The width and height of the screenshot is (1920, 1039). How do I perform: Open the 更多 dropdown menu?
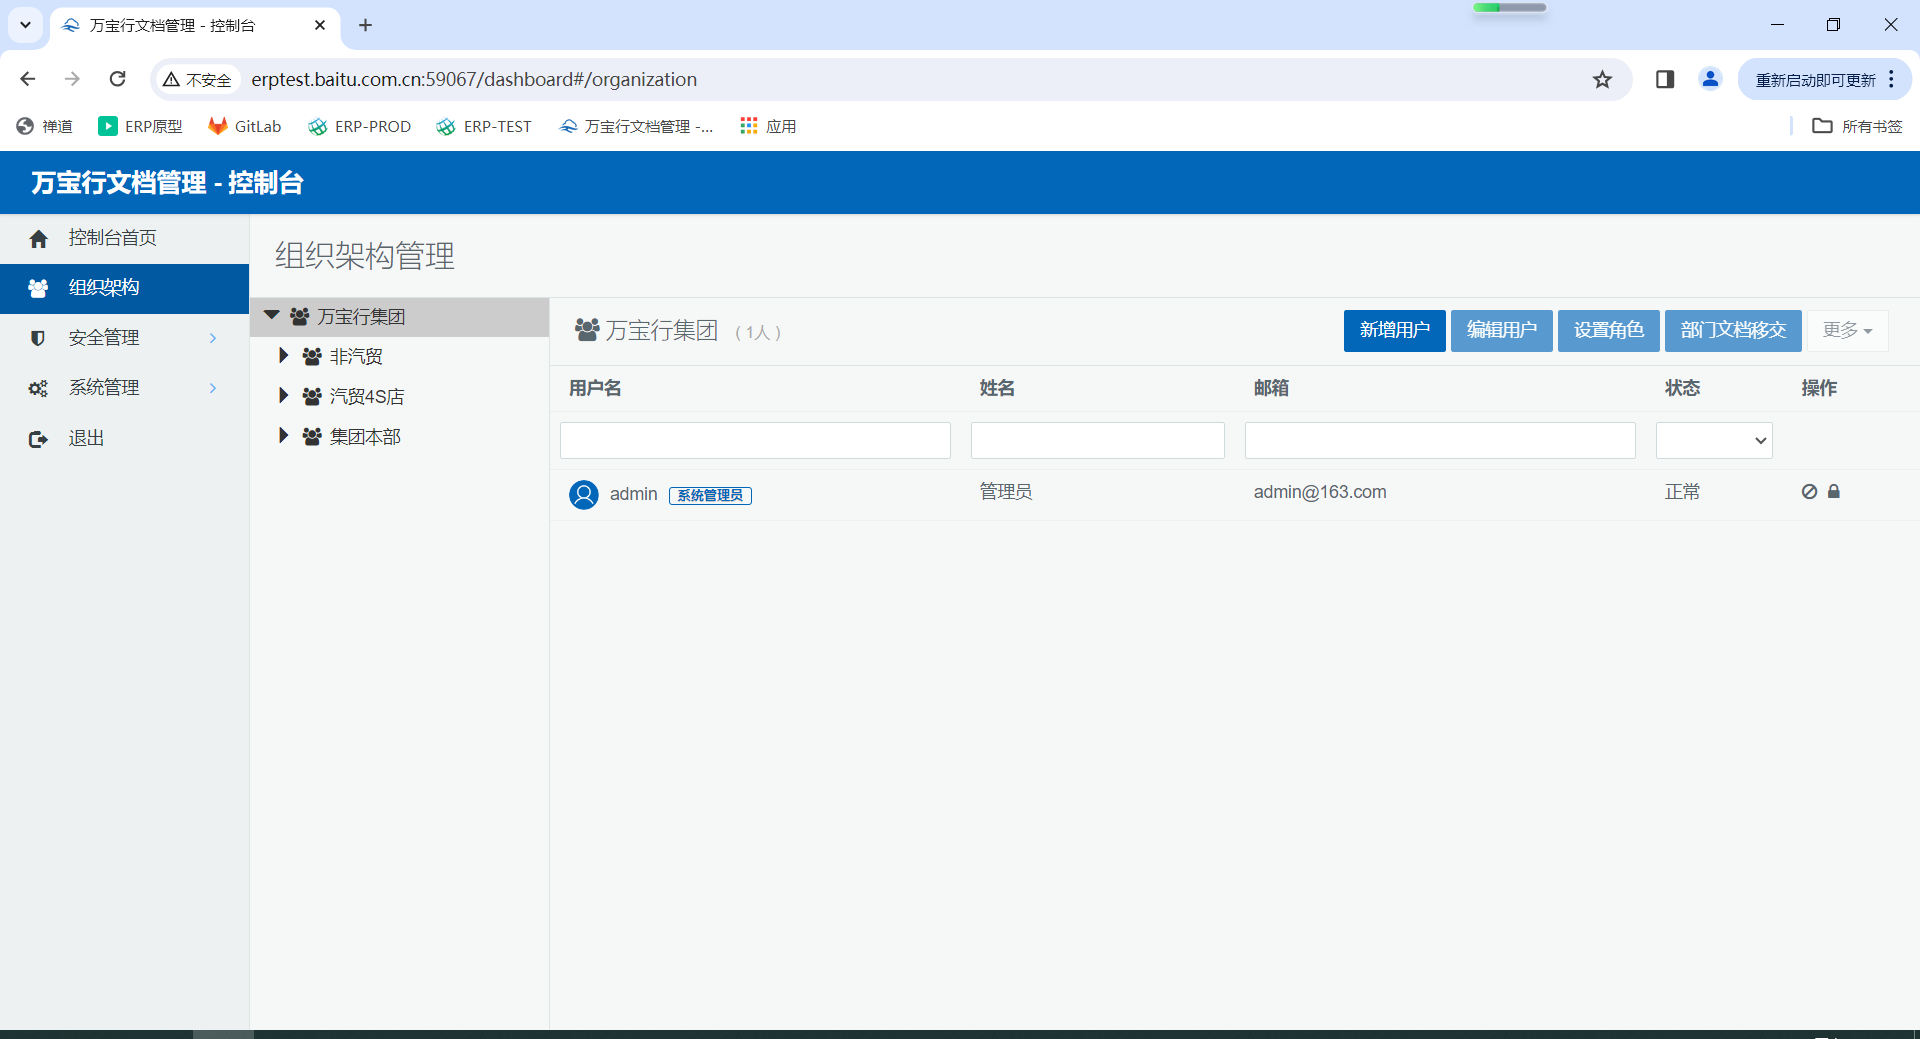coord(1847,331)
